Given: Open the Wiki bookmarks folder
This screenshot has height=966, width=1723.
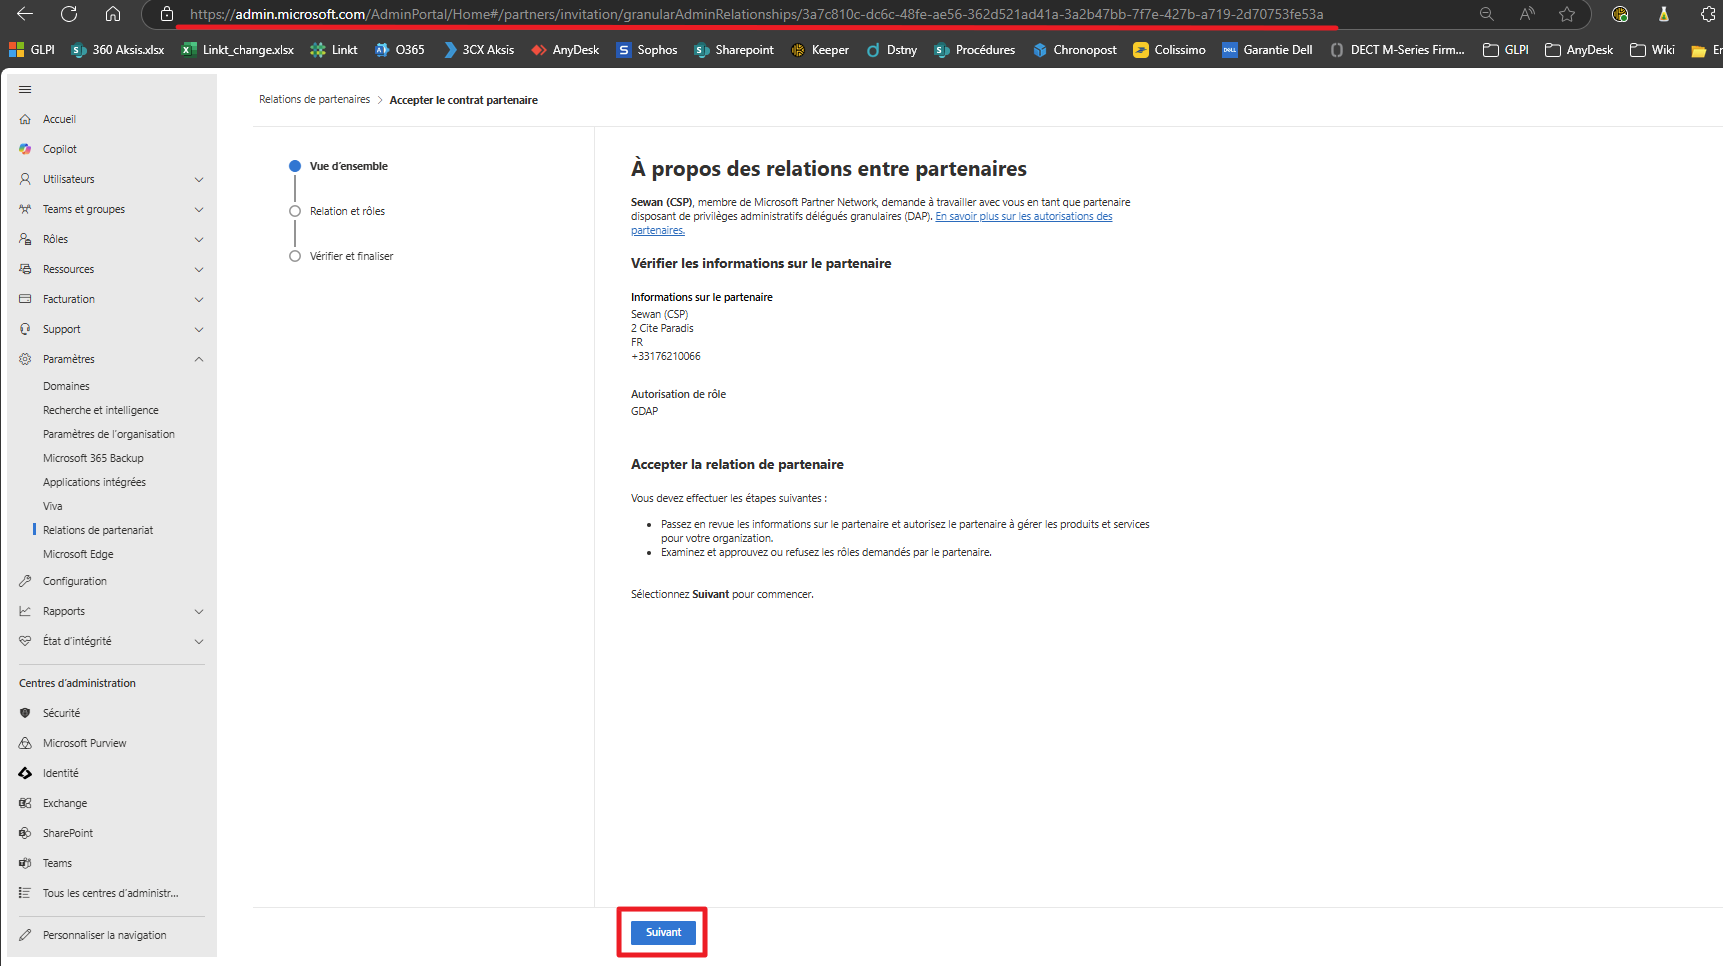Looking at the screenshot, I should [x=1652, y=49].
